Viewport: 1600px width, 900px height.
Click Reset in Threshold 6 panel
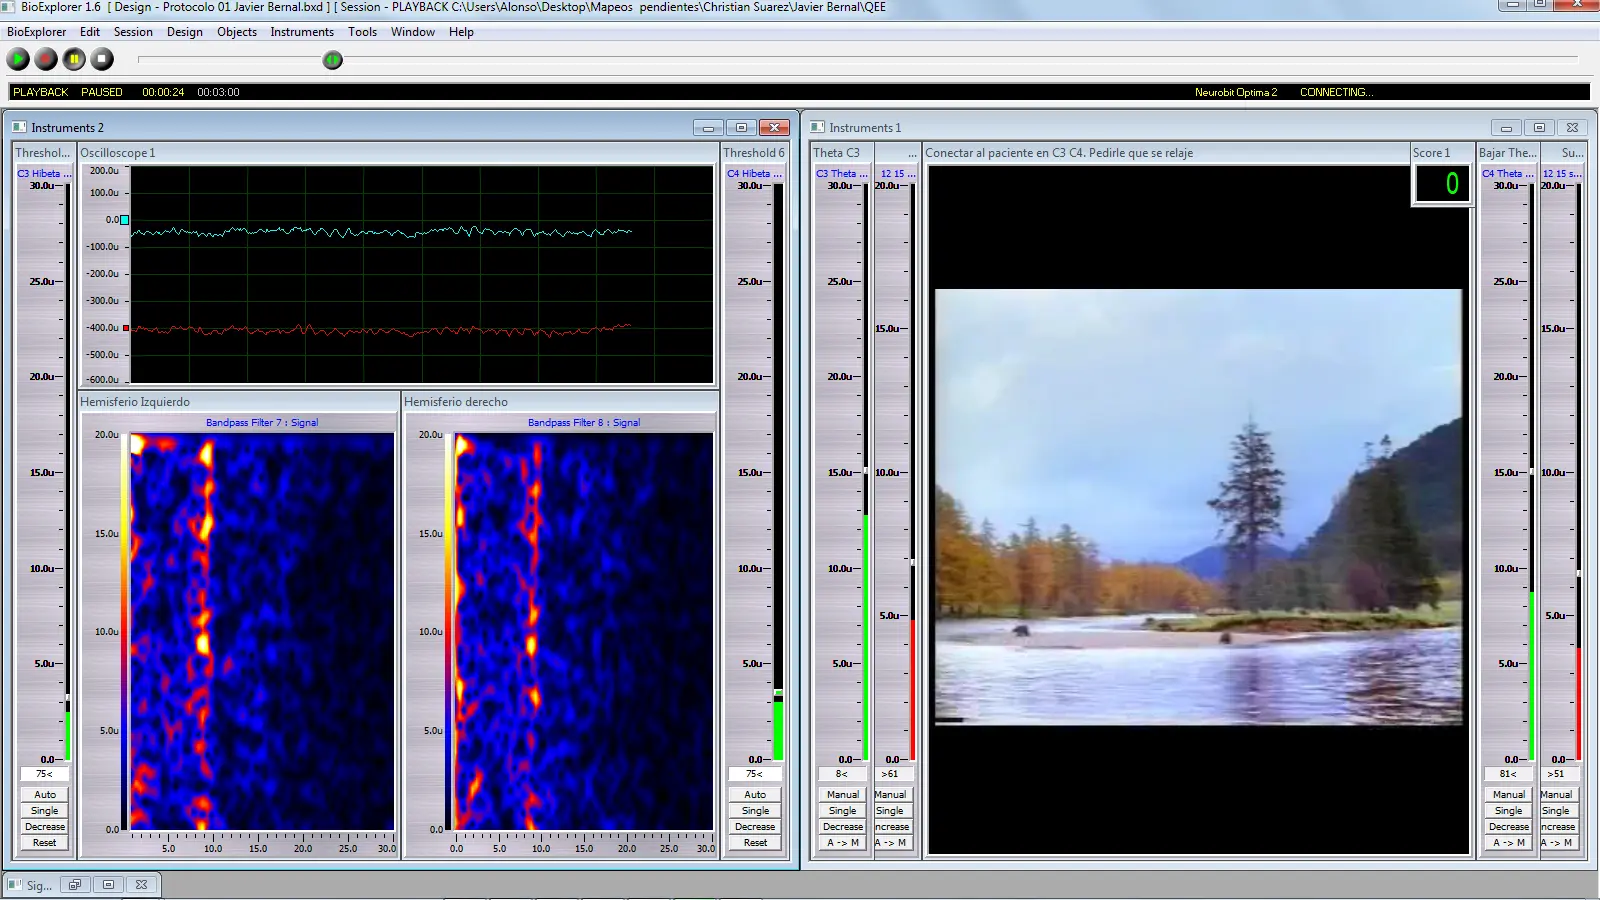pos(755,843)
